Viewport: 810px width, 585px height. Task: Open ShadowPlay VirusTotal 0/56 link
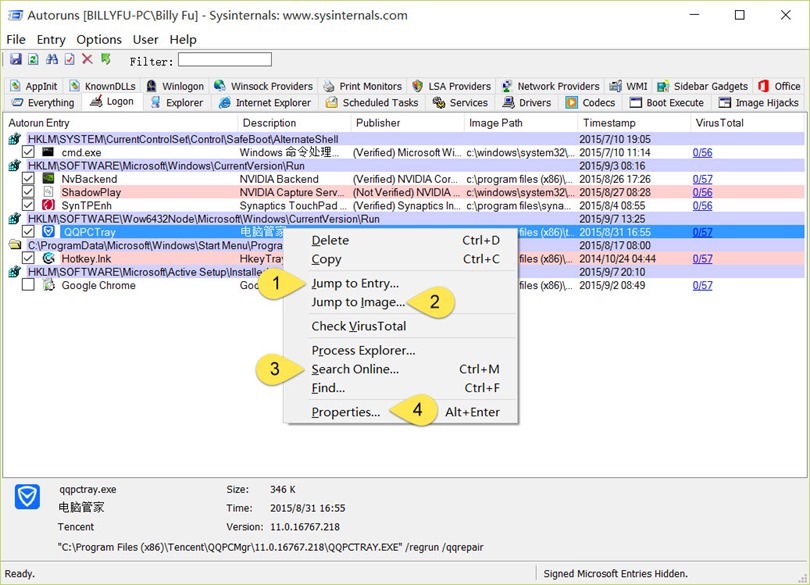[x=702, y=192]
